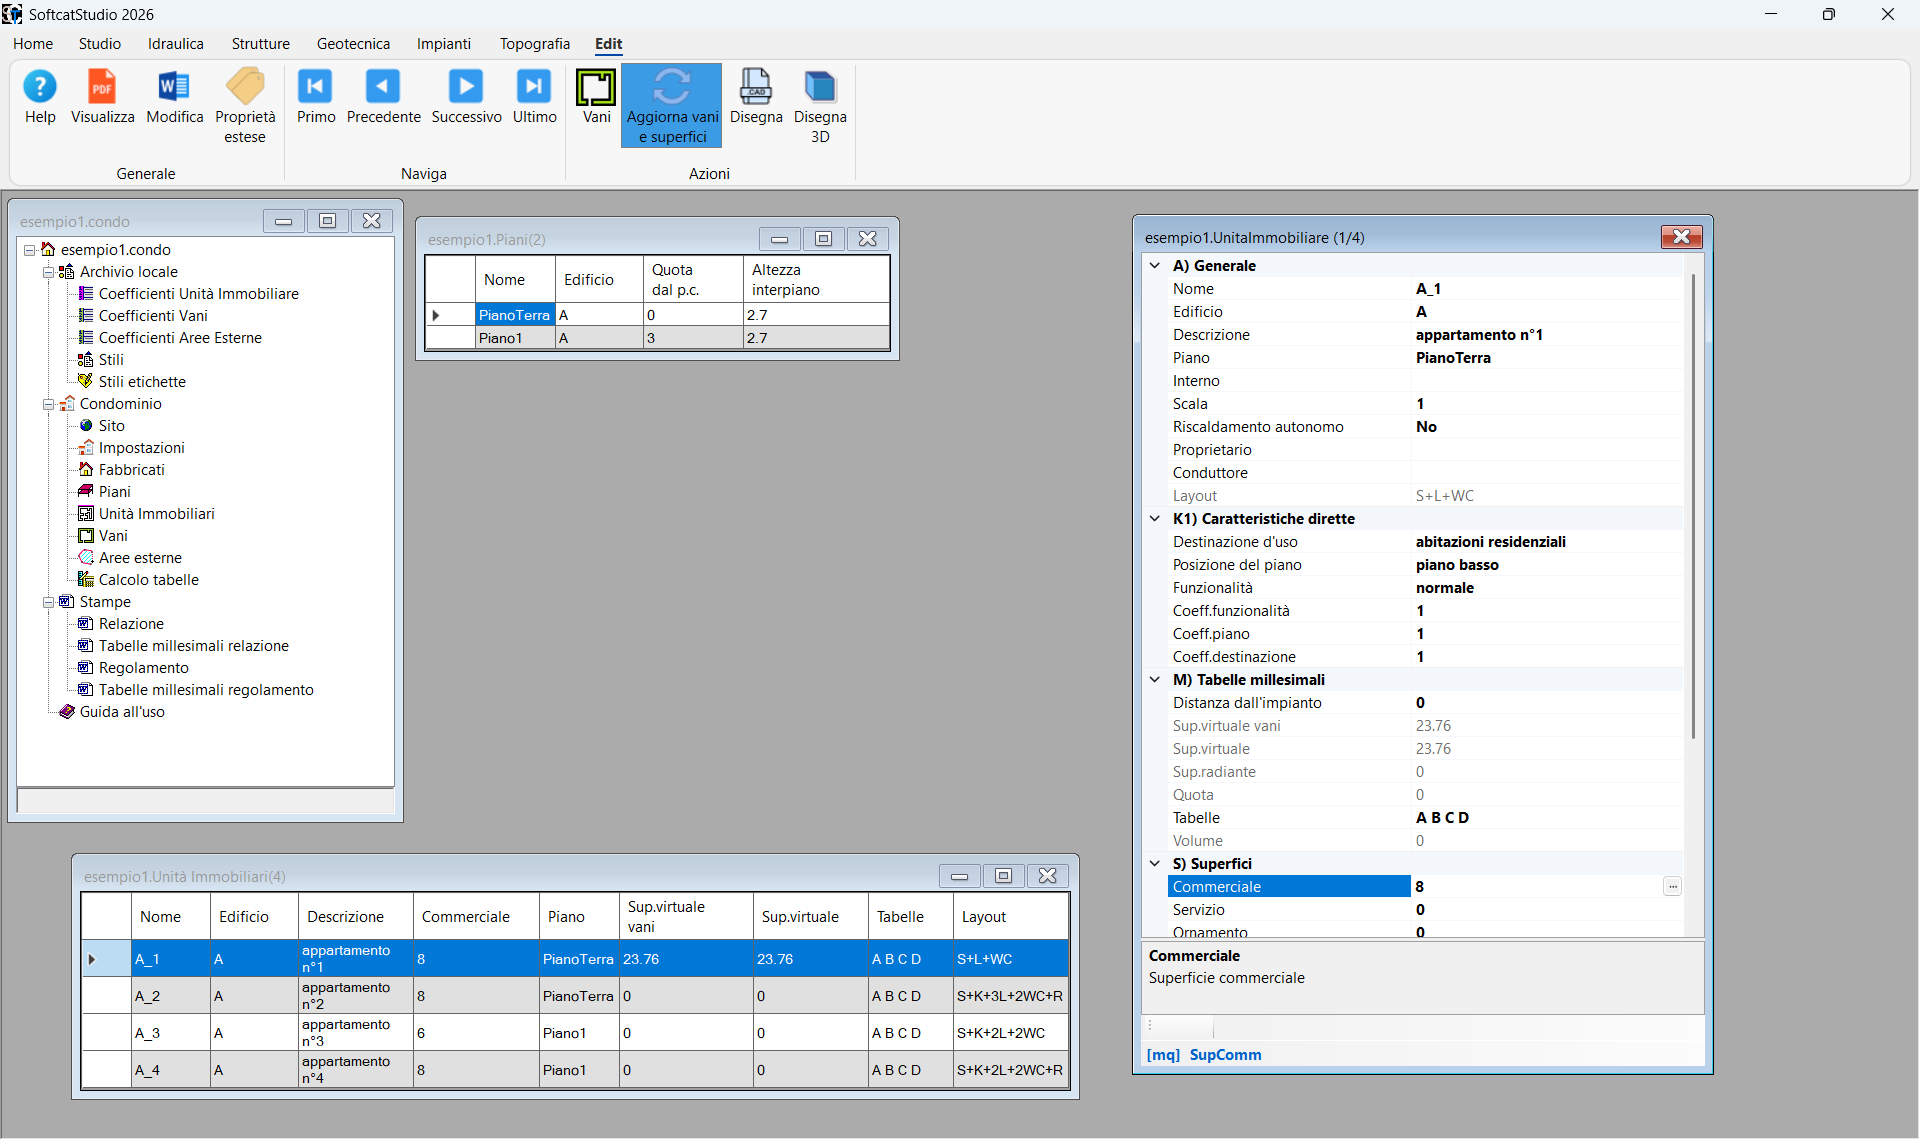The image size is (1920, 1140).
Task: Collapse the Archivio locale node
Action: pyautogui.click(x=48, y=272)
